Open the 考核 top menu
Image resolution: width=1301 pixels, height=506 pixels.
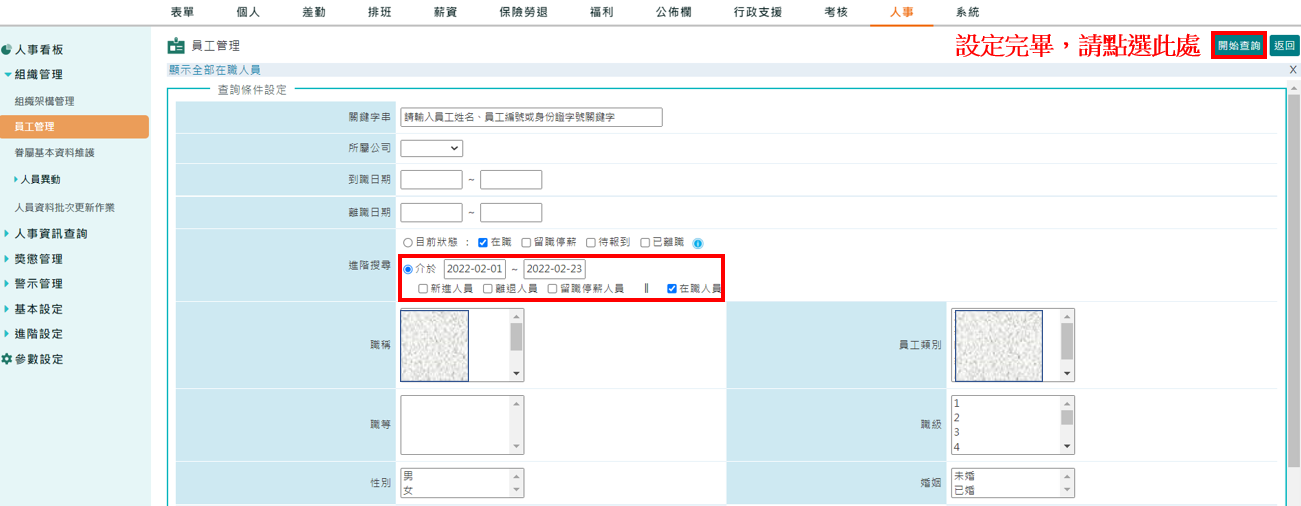[x=836, y=12]
